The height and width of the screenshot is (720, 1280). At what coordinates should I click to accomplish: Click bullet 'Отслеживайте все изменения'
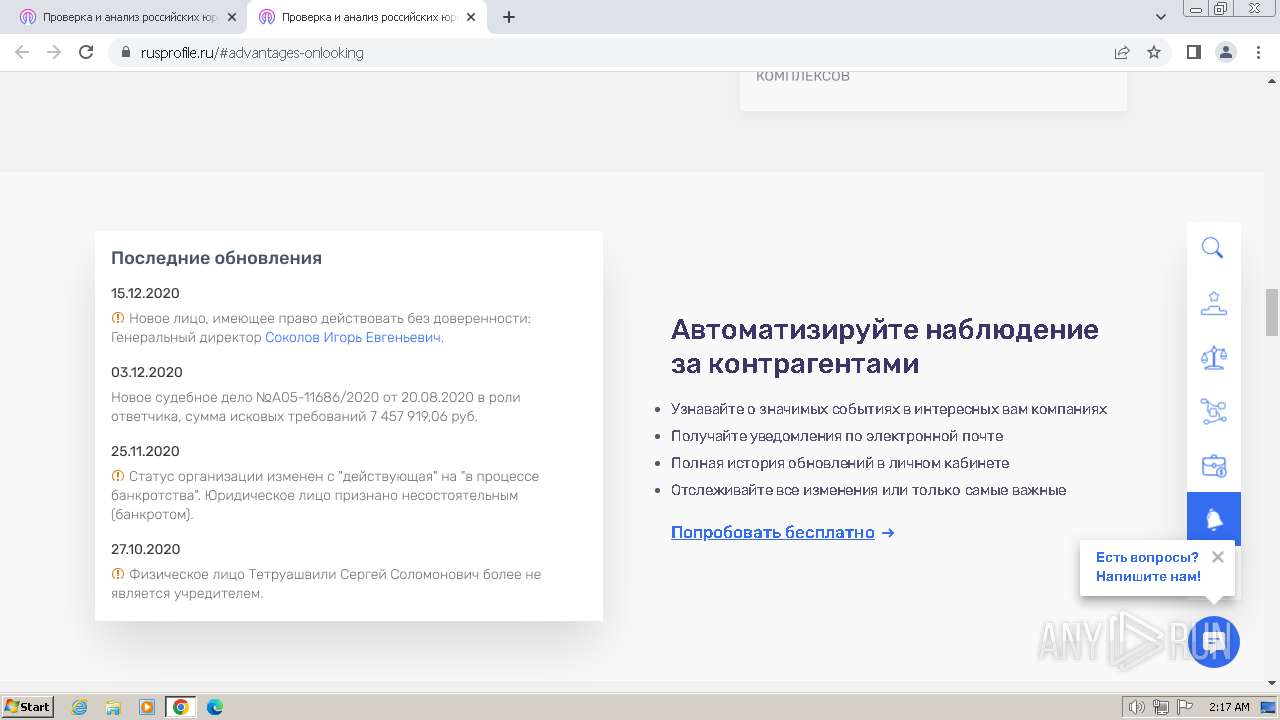tap(868, 490)
